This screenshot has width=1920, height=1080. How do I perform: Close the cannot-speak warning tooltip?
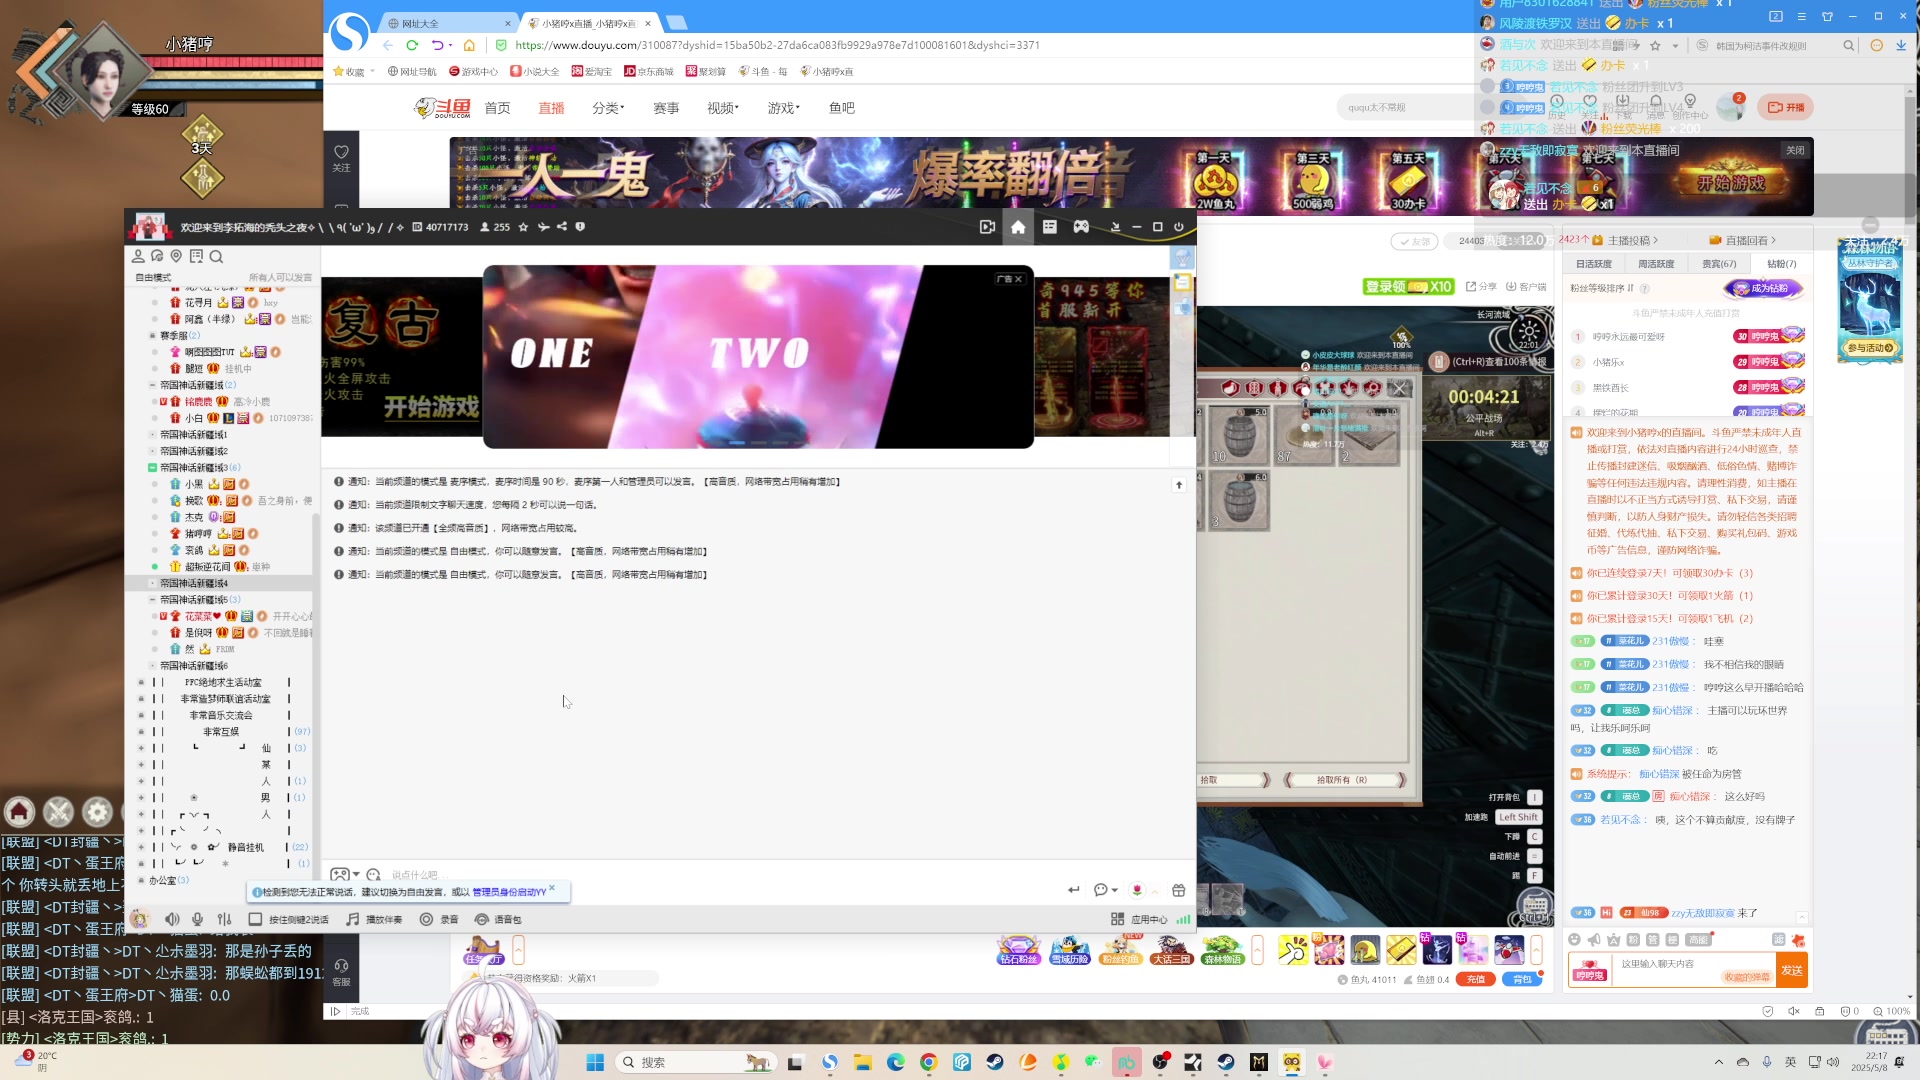[x=552, y=887]
